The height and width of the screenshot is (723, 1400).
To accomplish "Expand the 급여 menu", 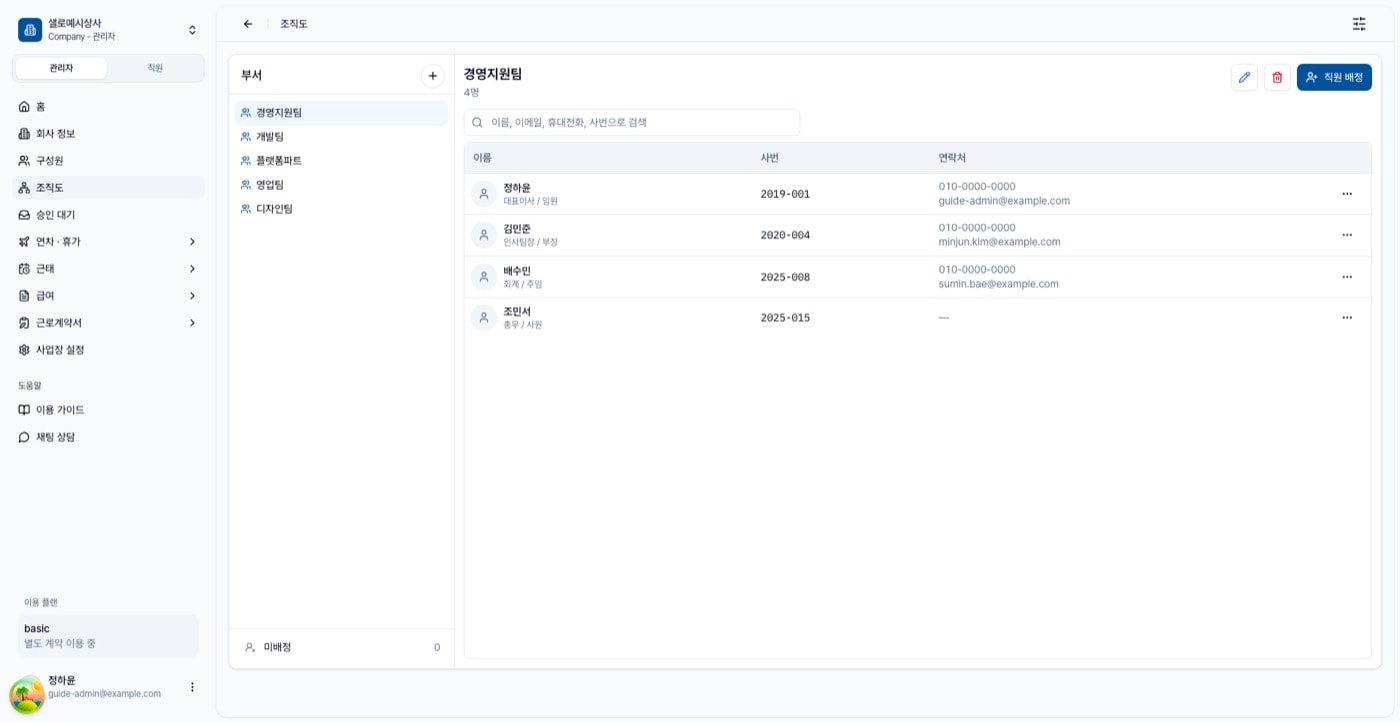I will pyautogui.click(x=108, y=296).
